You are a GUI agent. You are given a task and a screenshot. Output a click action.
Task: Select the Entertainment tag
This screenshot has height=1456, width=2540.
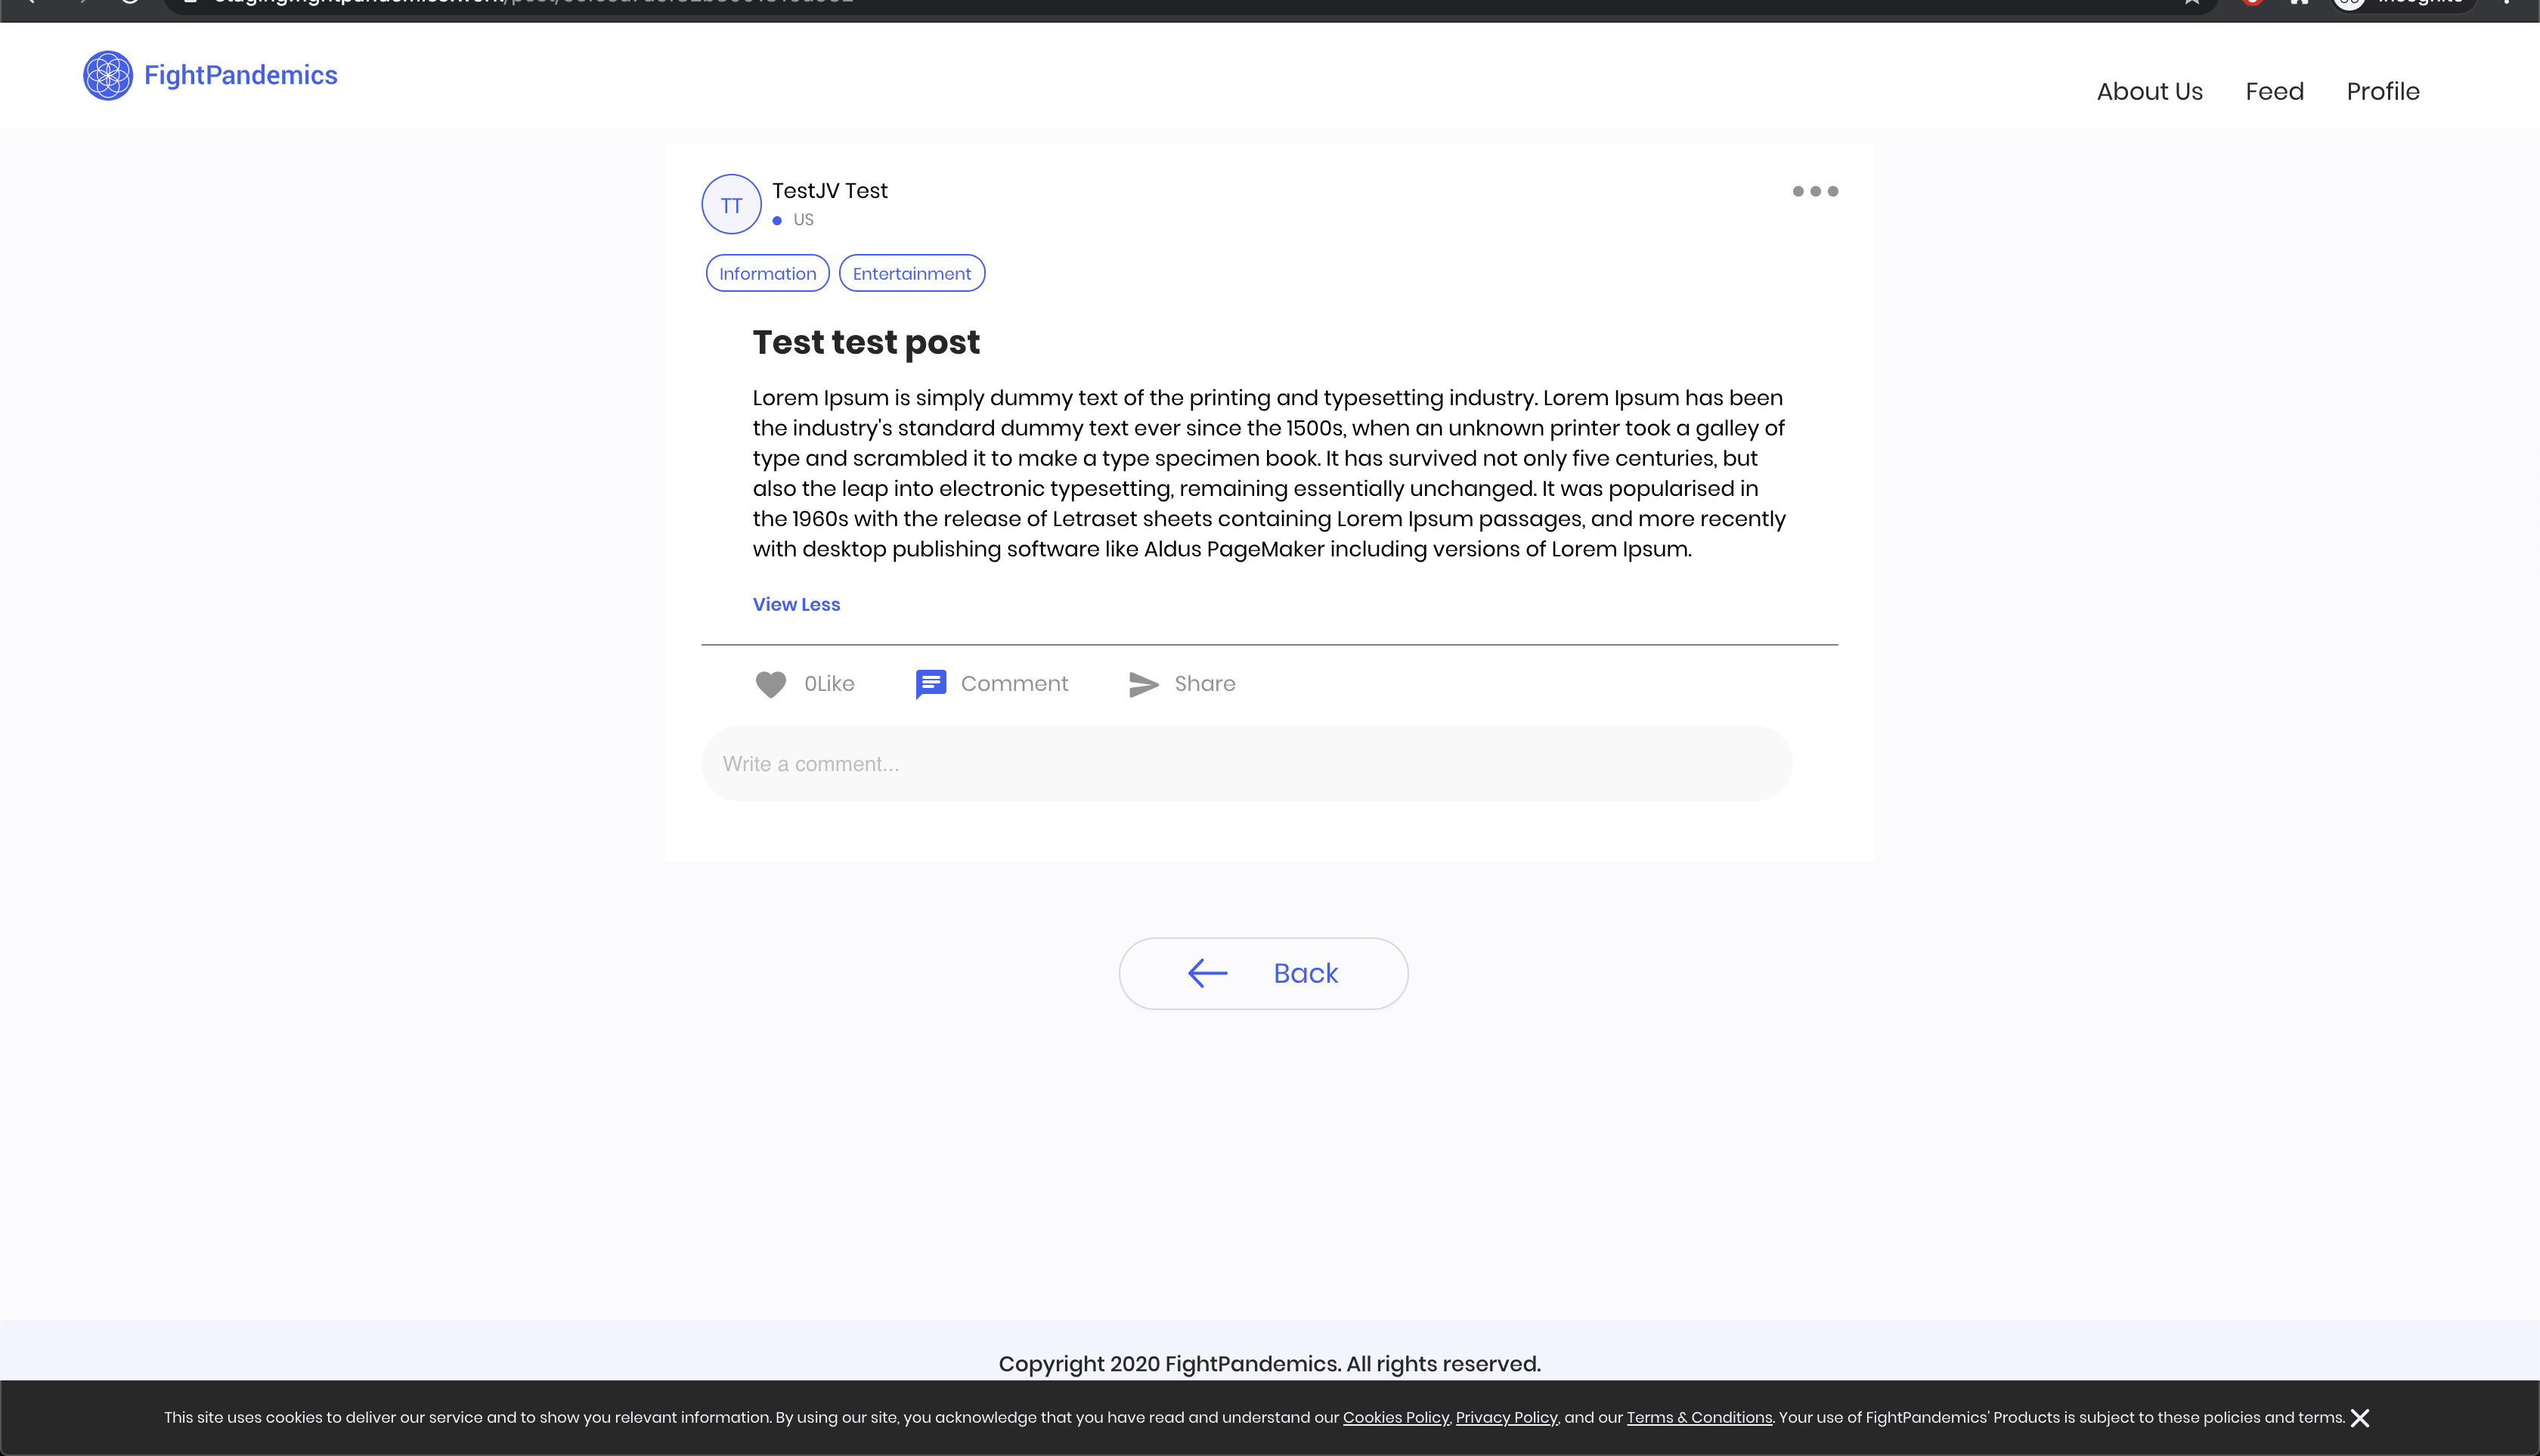[x=911, y=273]
